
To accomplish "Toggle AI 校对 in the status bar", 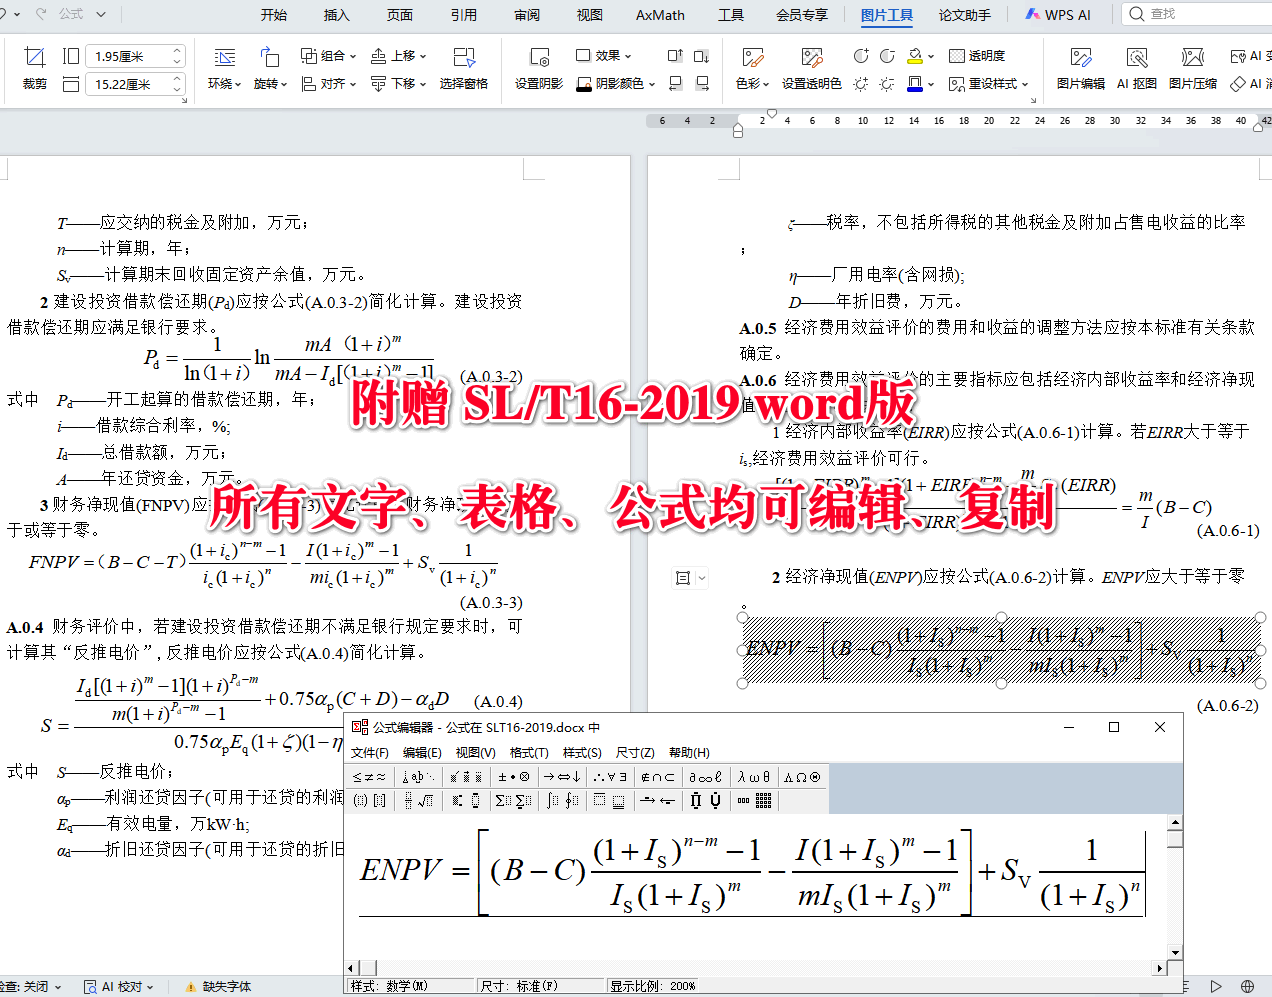I will tap(115, 986).
